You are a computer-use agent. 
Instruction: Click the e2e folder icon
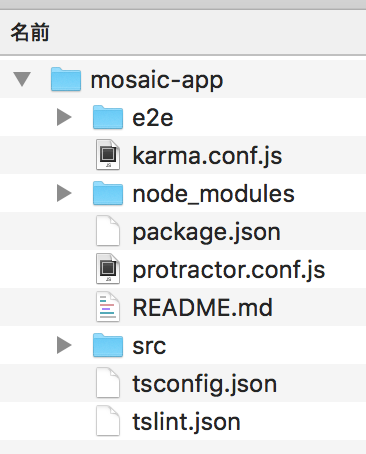[108, 117]
